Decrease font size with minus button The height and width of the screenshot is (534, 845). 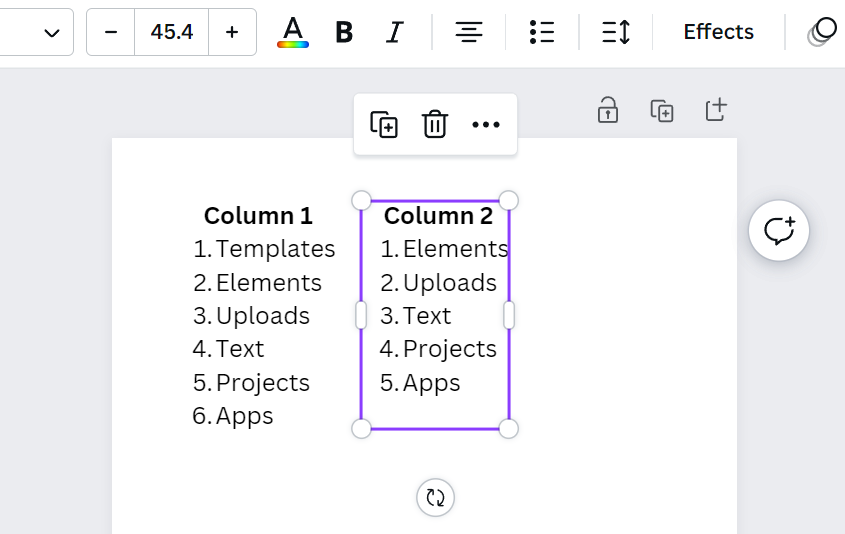point(111,32)
